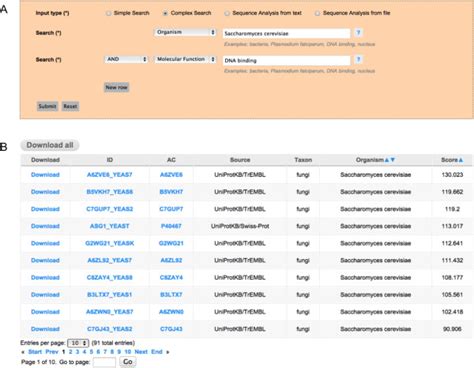
Task: Open the G2WG21_YEASK ID link
Action: (x=110, y=243)
